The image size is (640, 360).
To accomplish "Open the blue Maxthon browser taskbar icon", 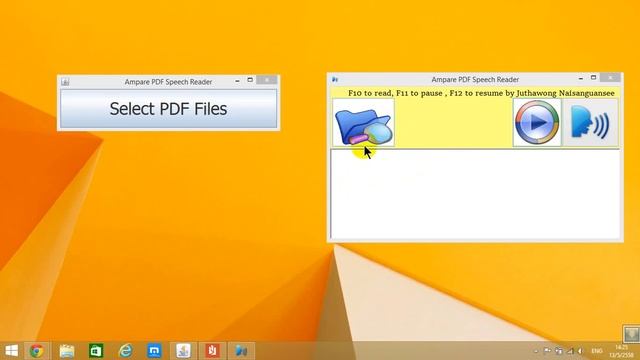I will click(154, 351).
